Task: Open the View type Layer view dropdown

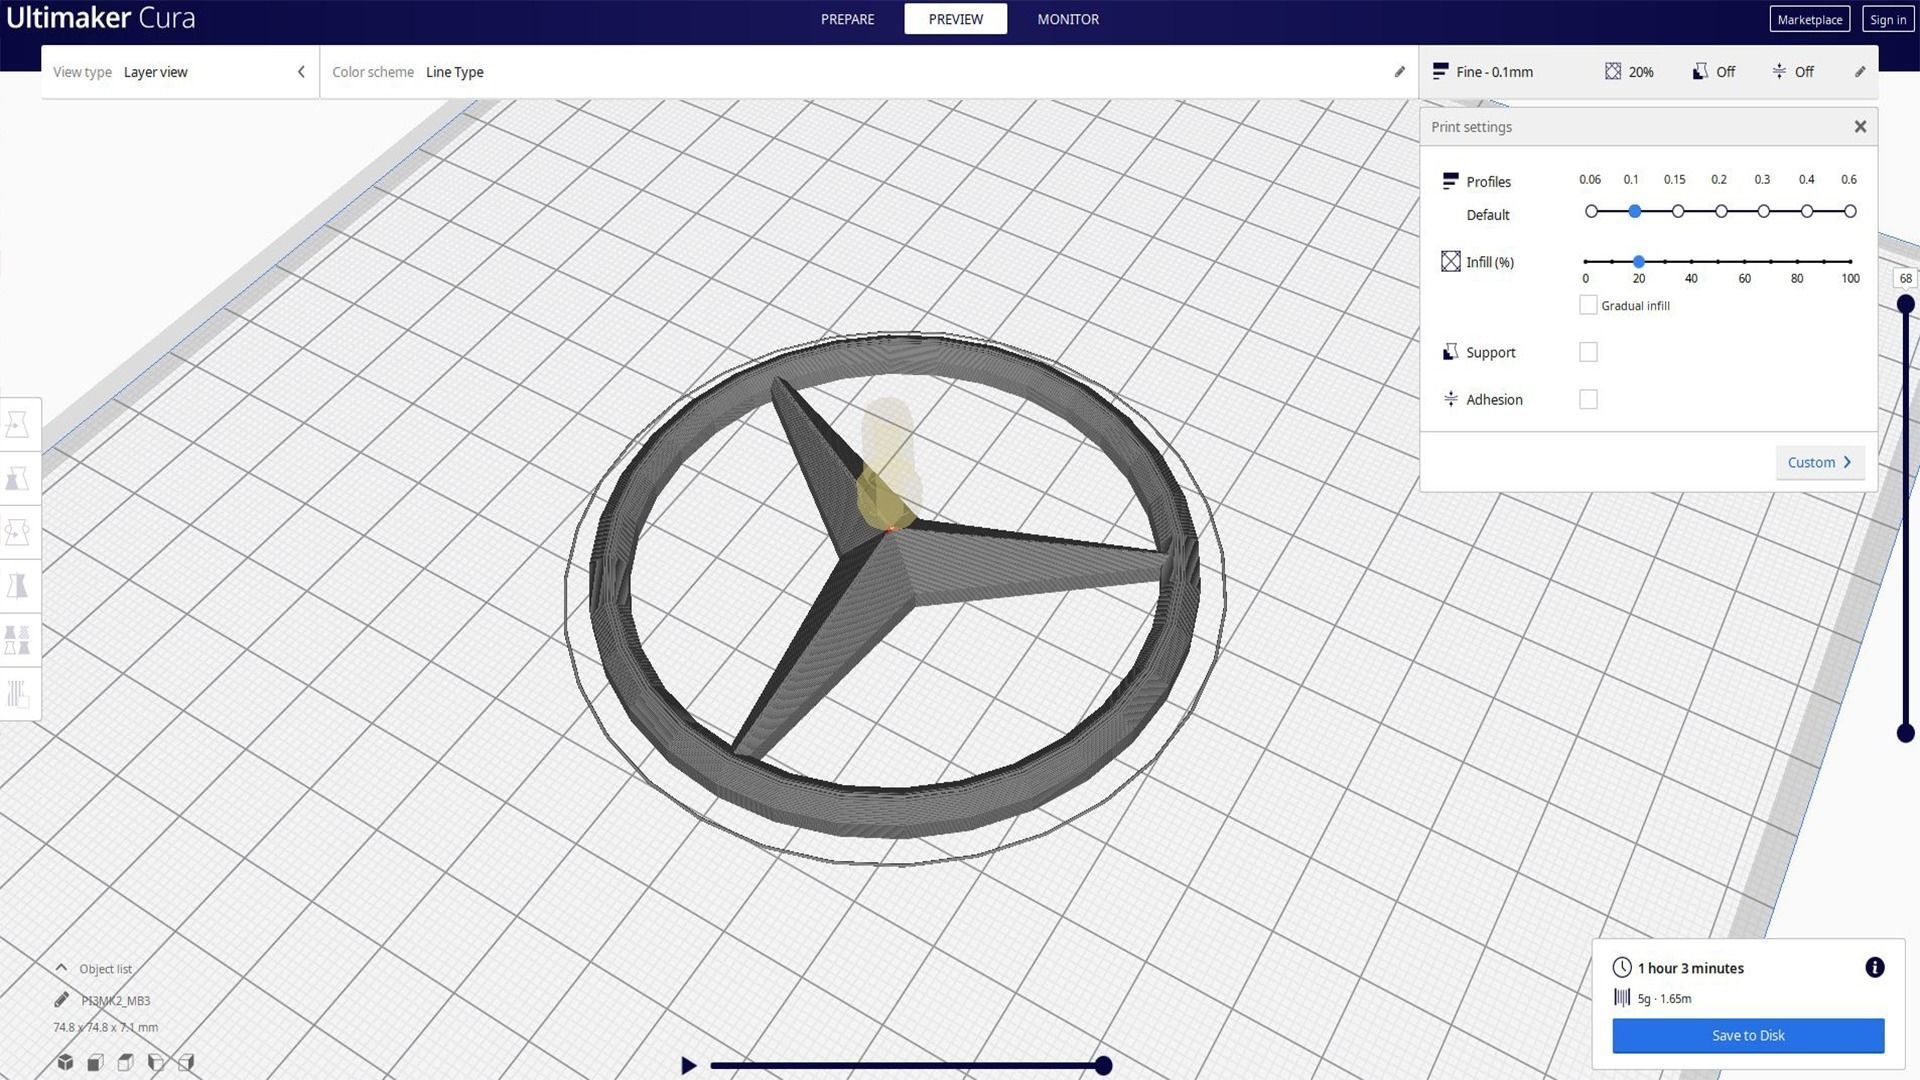Action: 180,72
